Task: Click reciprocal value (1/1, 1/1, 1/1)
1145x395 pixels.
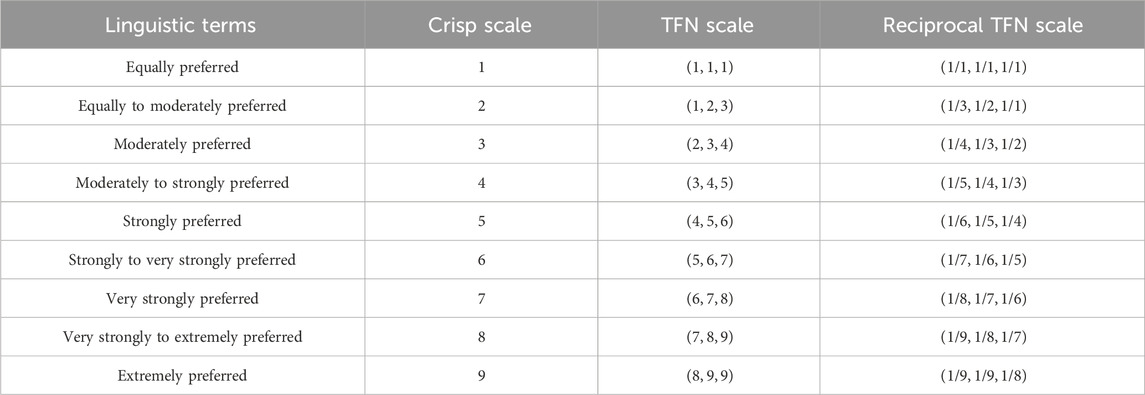Action: click(982, 68)
